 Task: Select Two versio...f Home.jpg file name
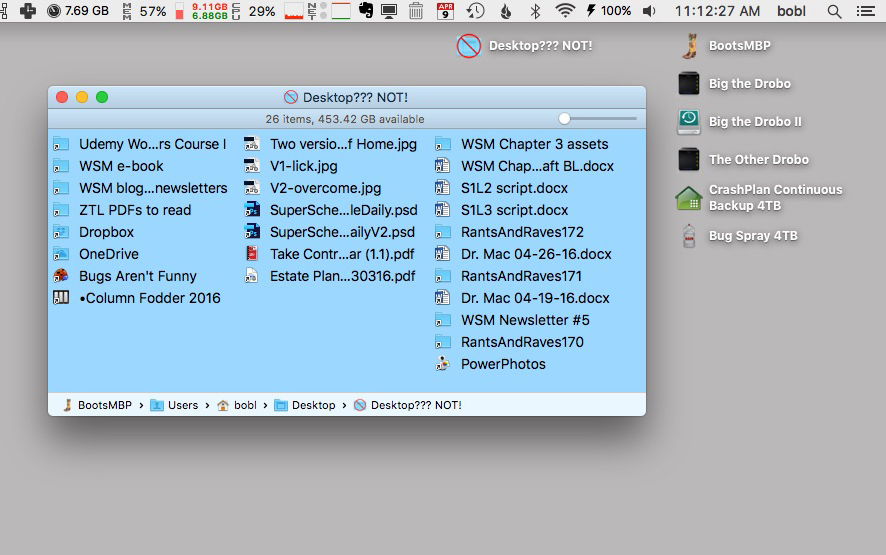coord(344,144)
